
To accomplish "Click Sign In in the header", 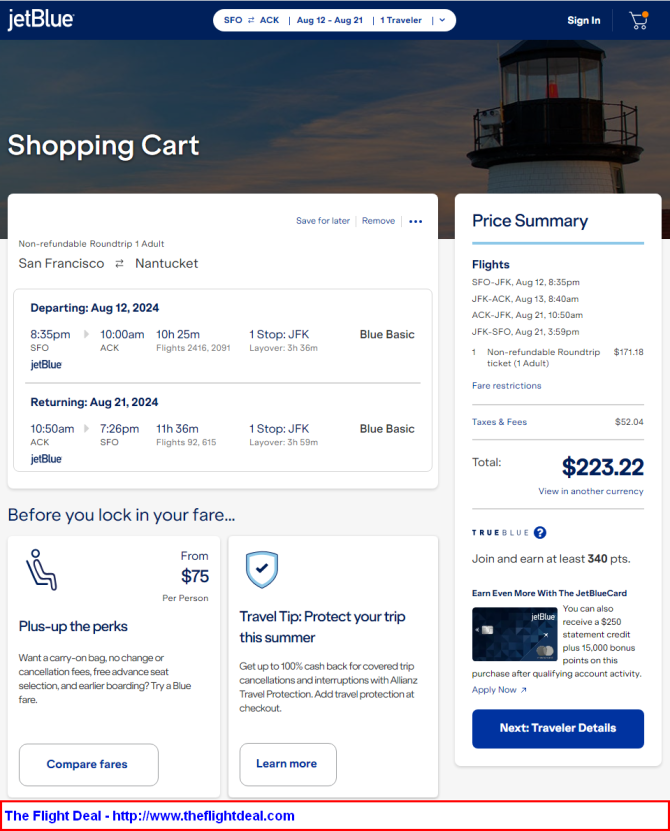I will point(584,21).
